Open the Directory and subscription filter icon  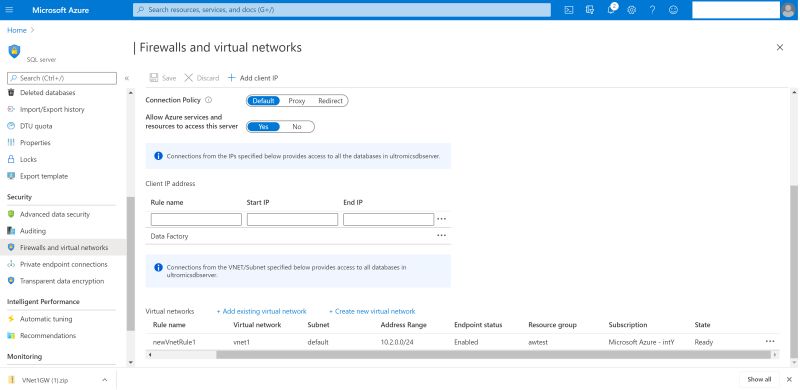590,10
